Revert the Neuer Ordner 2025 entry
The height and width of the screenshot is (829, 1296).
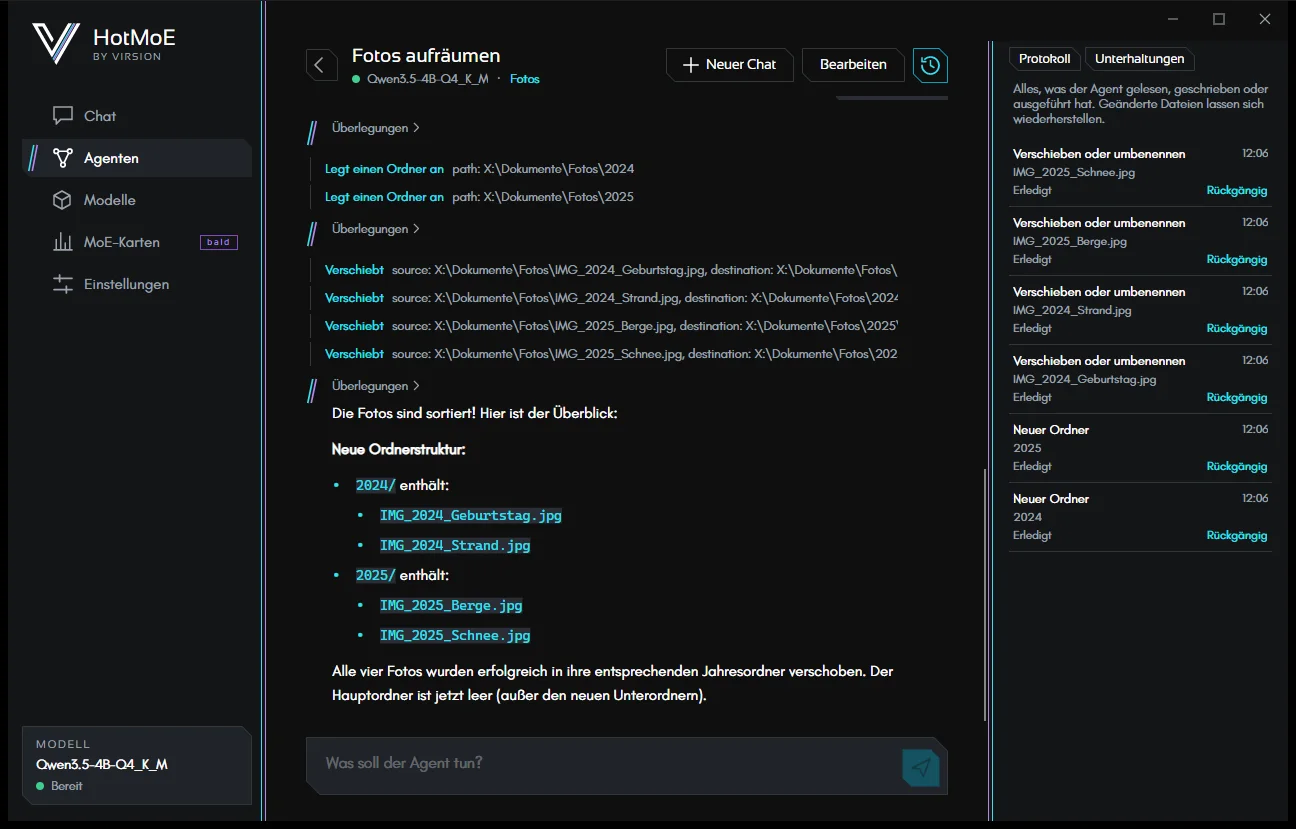pyautogui.click(x=1237, y=466)
